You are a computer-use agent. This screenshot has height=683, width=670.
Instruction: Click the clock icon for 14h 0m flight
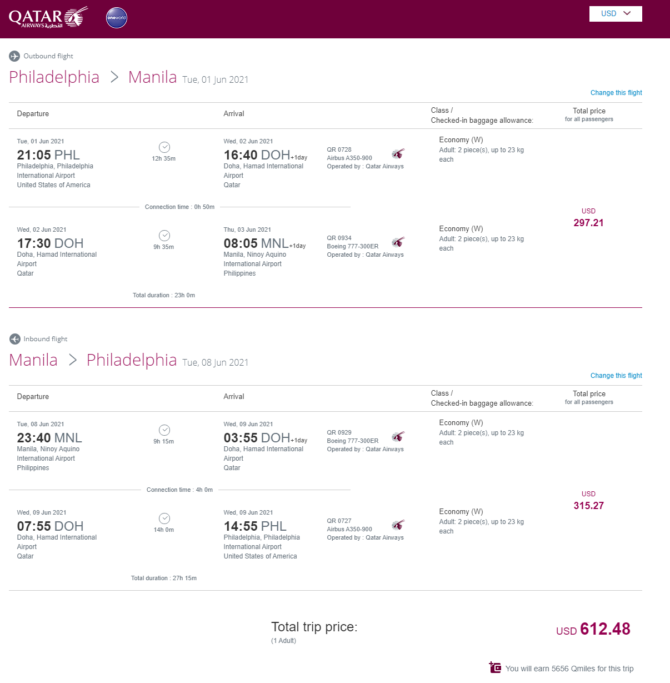(164, 518)
